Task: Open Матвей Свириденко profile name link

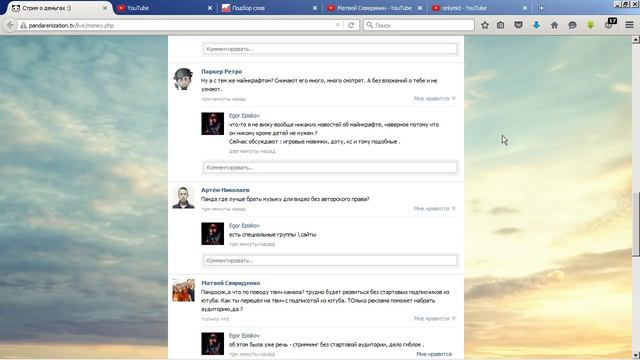Action: click(230, 283)
